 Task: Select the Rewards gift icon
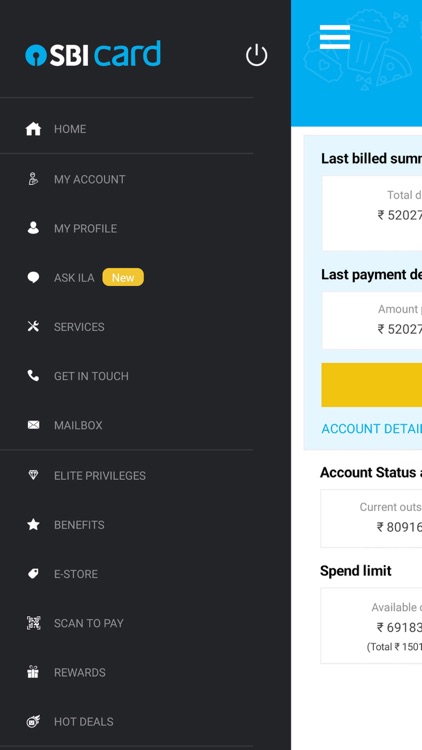(x=33, y=672)
